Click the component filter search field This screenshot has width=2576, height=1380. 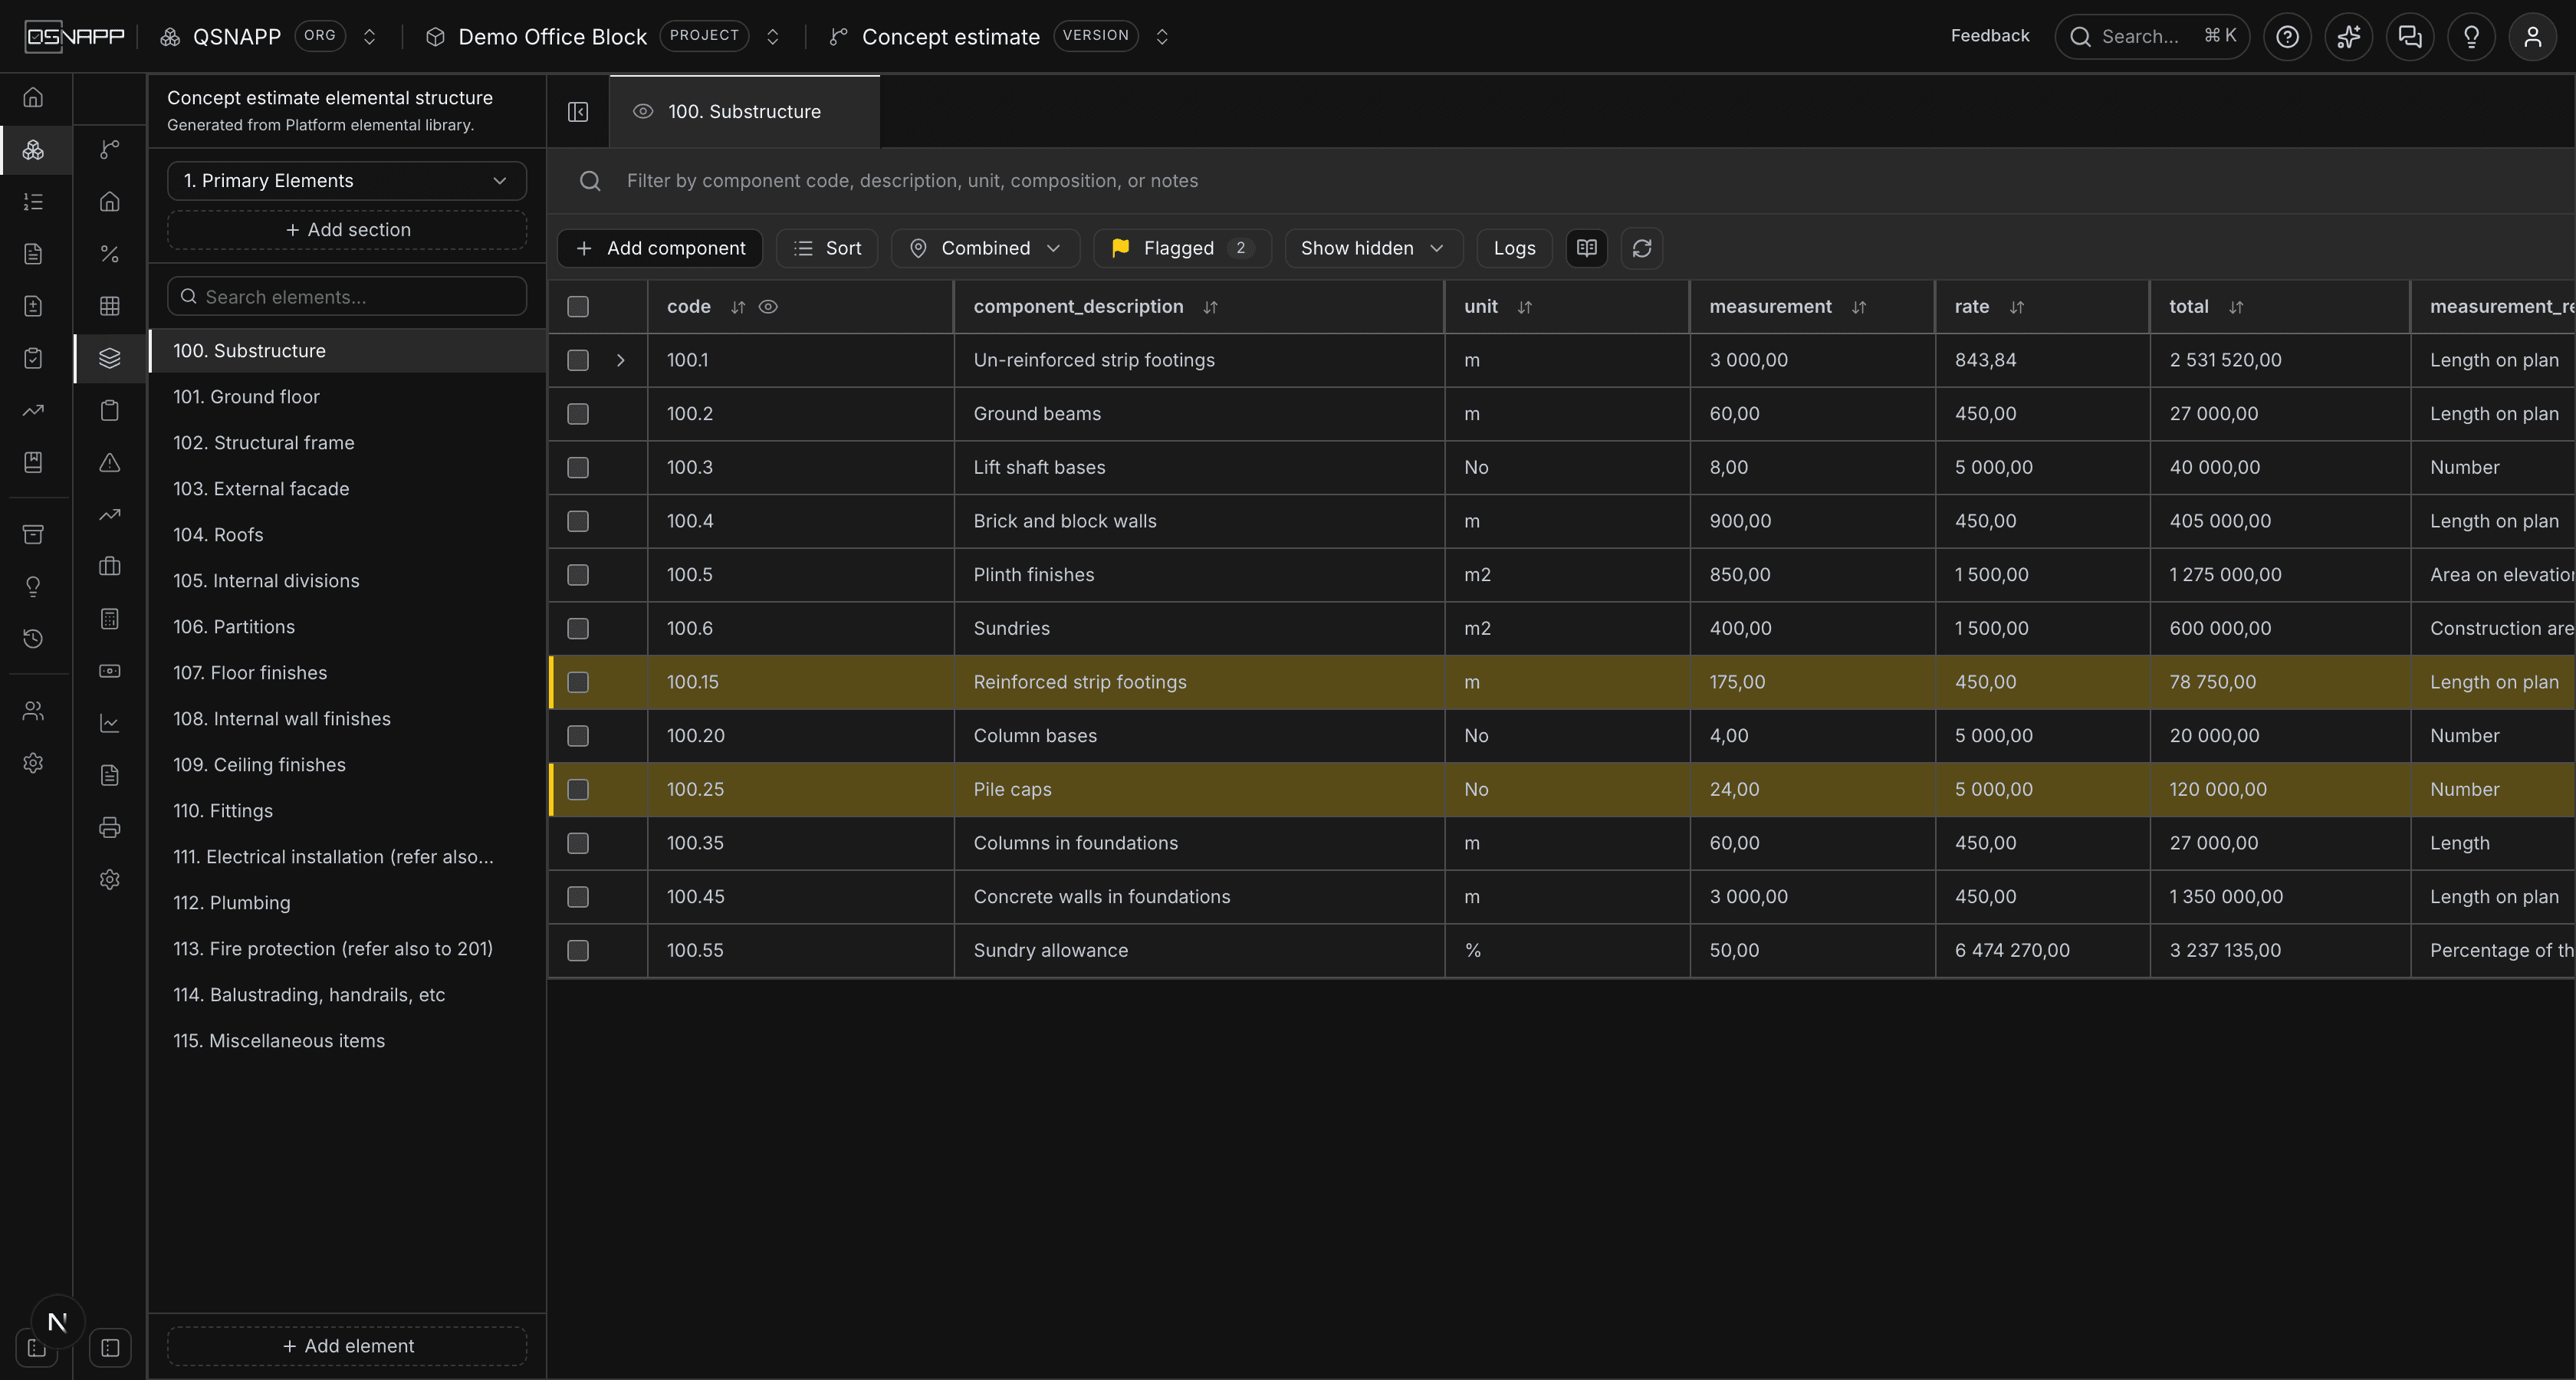[1560, 181]
